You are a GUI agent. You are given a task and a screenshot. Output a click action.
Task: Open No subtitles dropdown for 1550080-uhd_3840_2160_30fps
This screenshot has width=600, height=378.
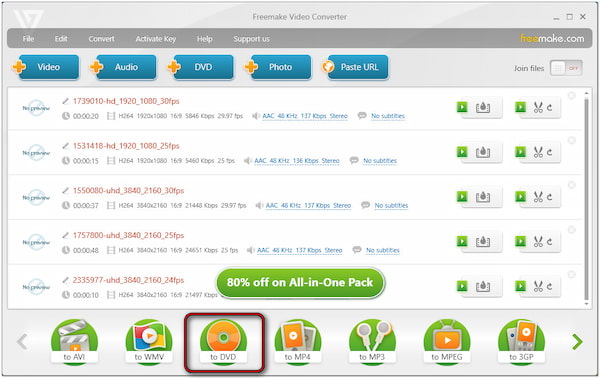[391, 205]
